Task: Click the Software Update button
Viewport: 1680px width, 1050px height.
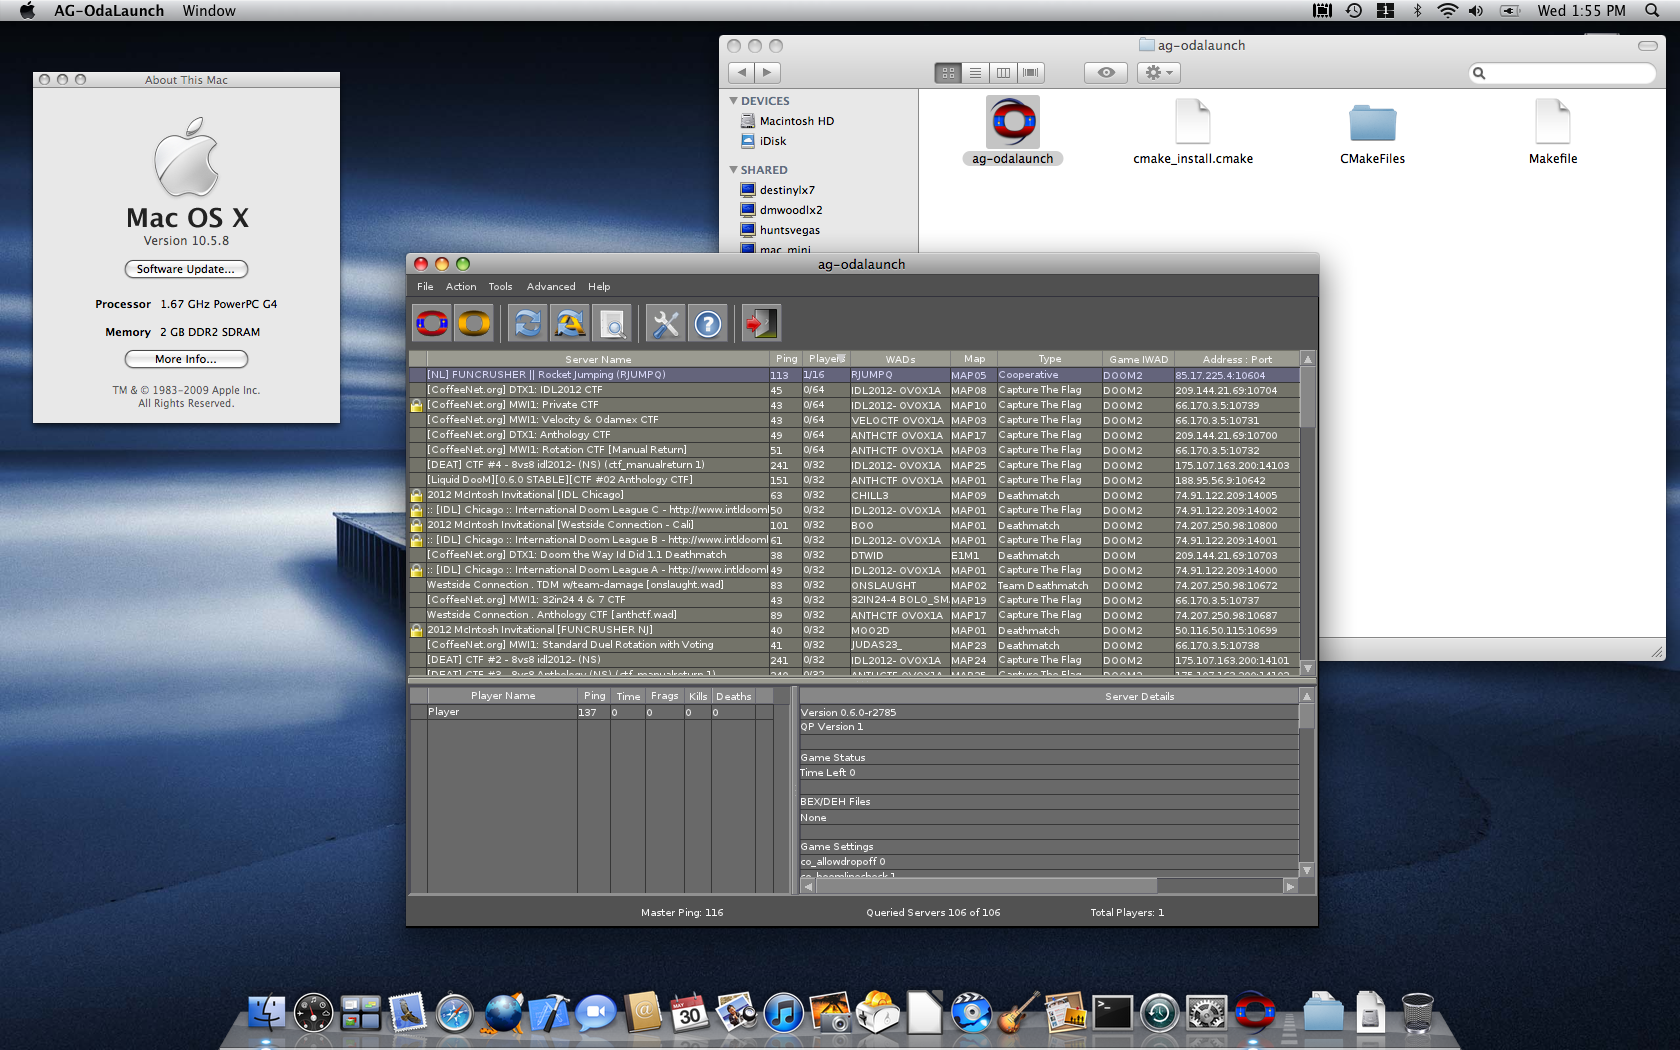Action: 186,269
